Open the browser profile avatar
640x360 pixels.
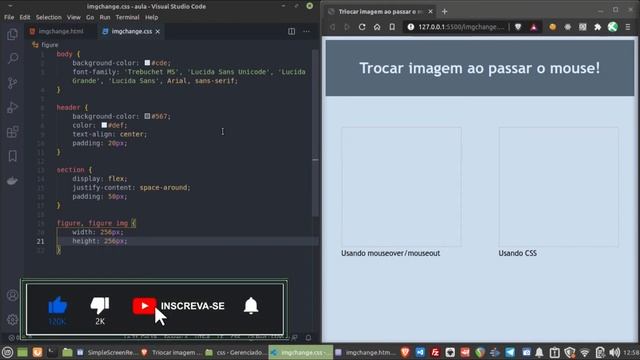[613, 27]
